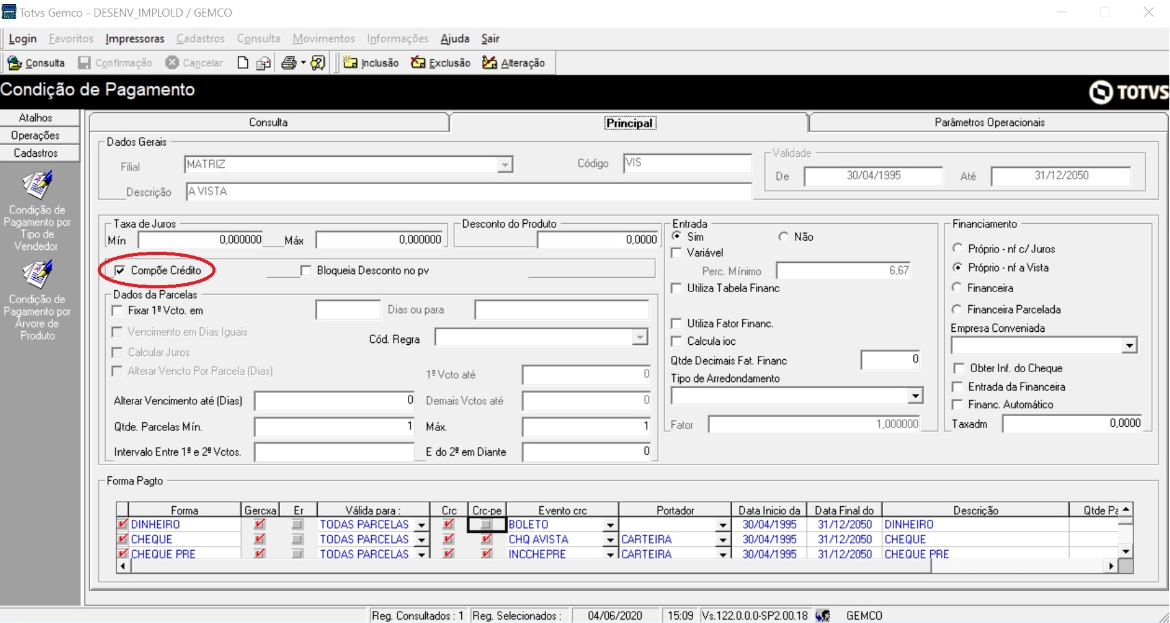
Task: Click the Forma Pagto horizontal scrollbar
Action: (x=618, y=566)
